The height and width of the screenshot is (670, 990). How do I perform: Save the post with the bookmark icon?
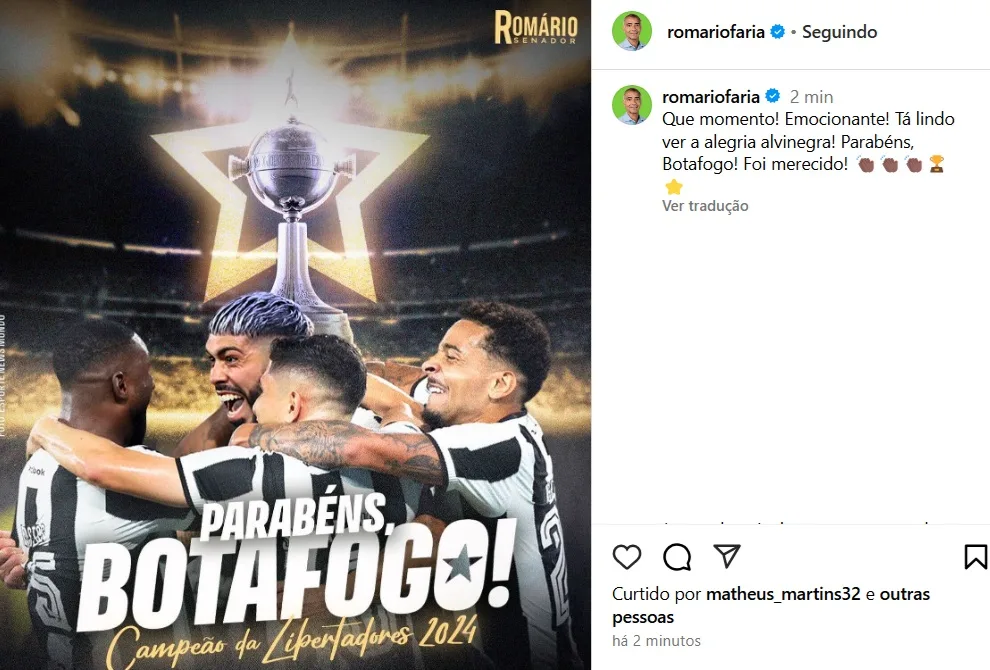point(975,557)
